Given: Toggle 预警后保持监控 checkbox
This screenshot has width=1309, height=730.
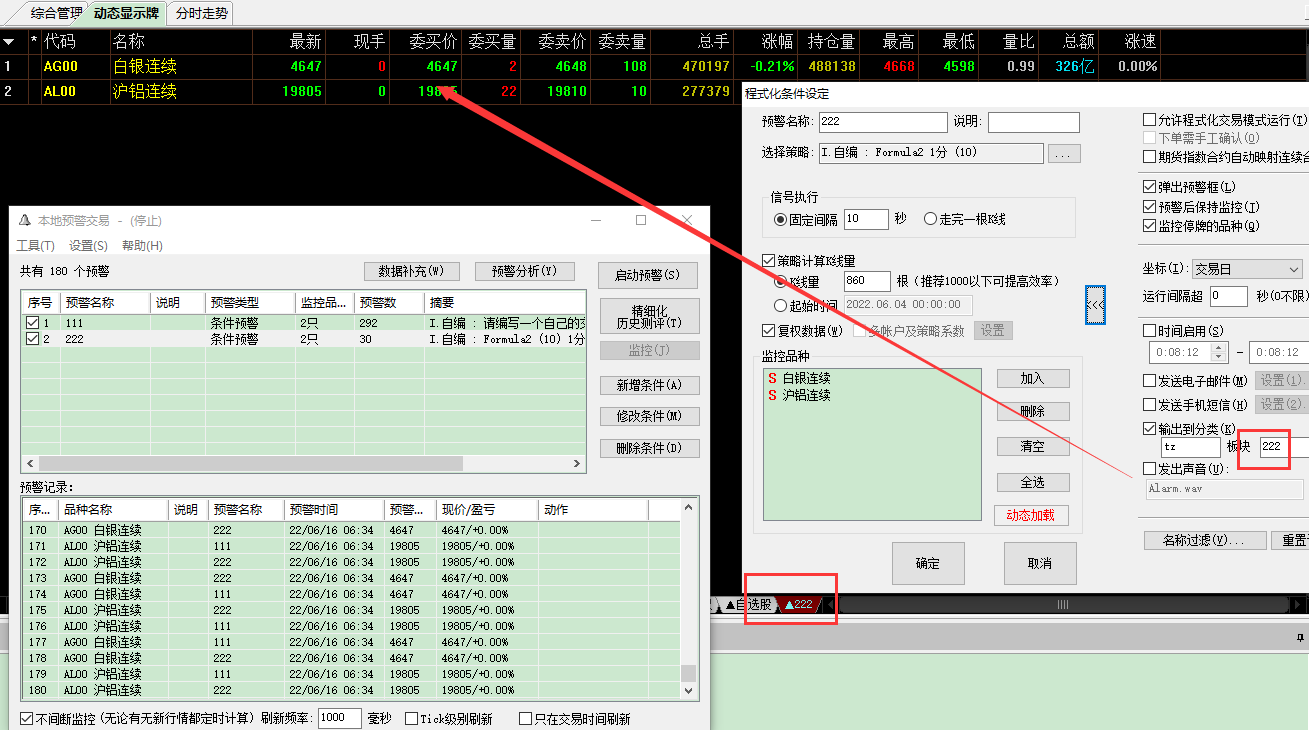Looking at the screenshot, I should (1149, 207).
